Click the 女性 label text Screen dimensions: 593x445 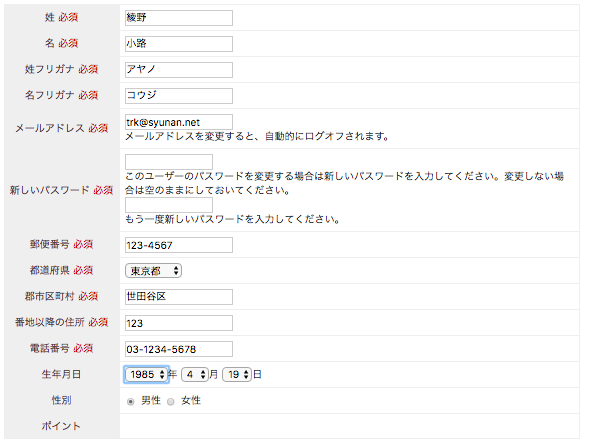pos(191,401)
